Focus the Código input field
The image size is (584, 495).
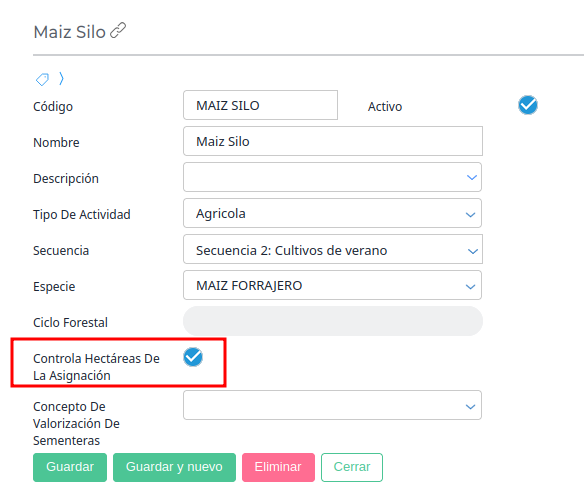pyautogui.click(x=260, y=105)
